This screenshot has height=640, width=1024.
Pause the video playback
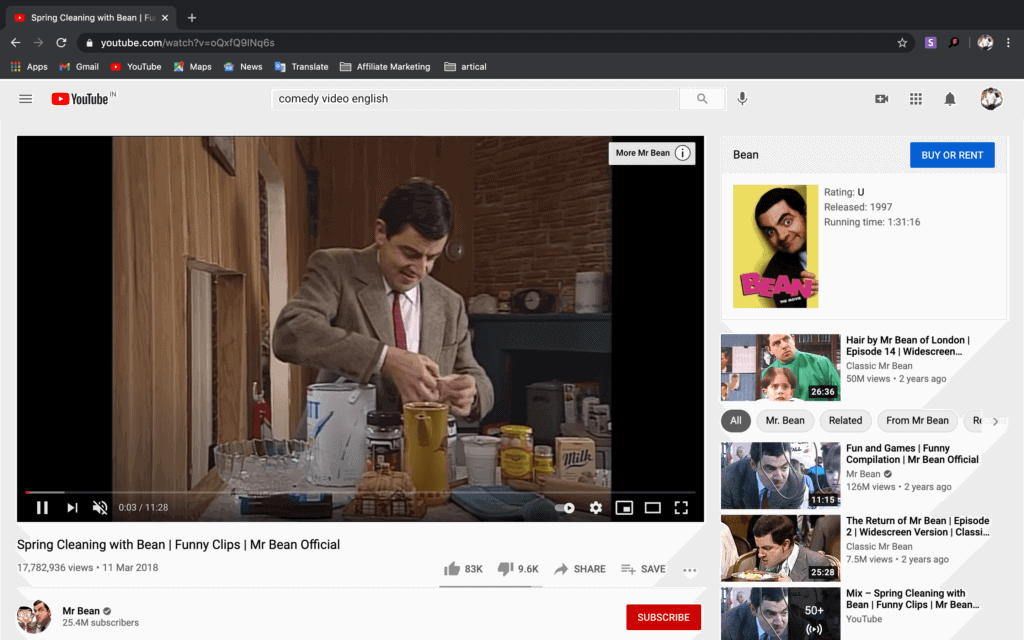tap(42, 507)
